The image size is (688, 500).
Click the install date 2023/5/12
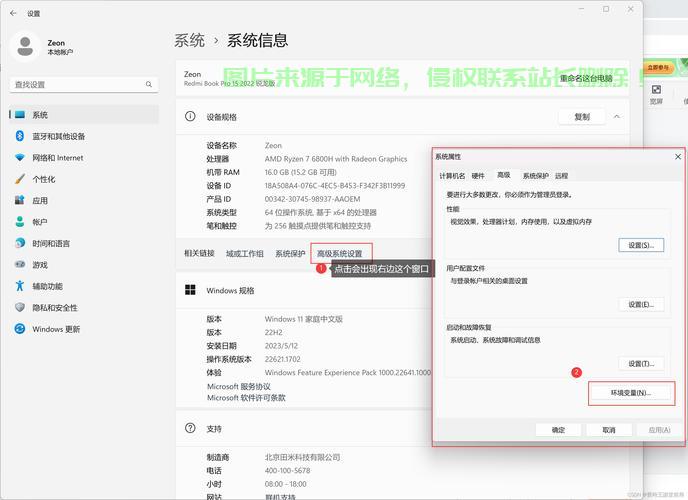tap(281, 346)
